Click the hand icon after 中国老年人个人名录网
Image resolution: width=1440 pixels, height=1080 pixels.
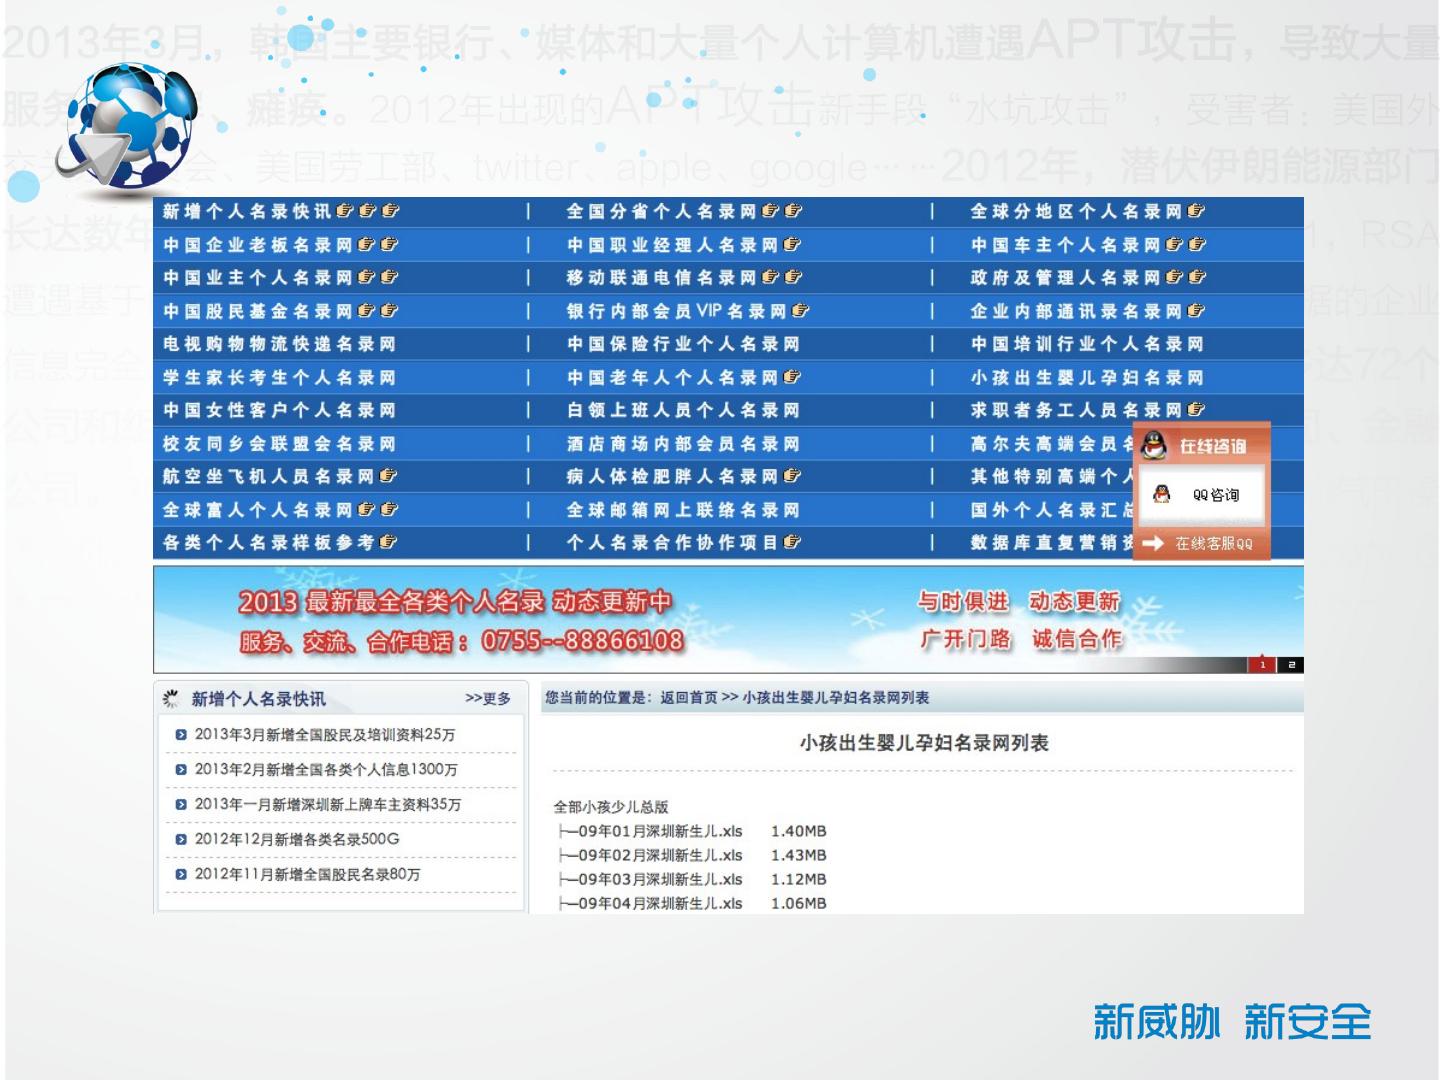click(792, 377)
